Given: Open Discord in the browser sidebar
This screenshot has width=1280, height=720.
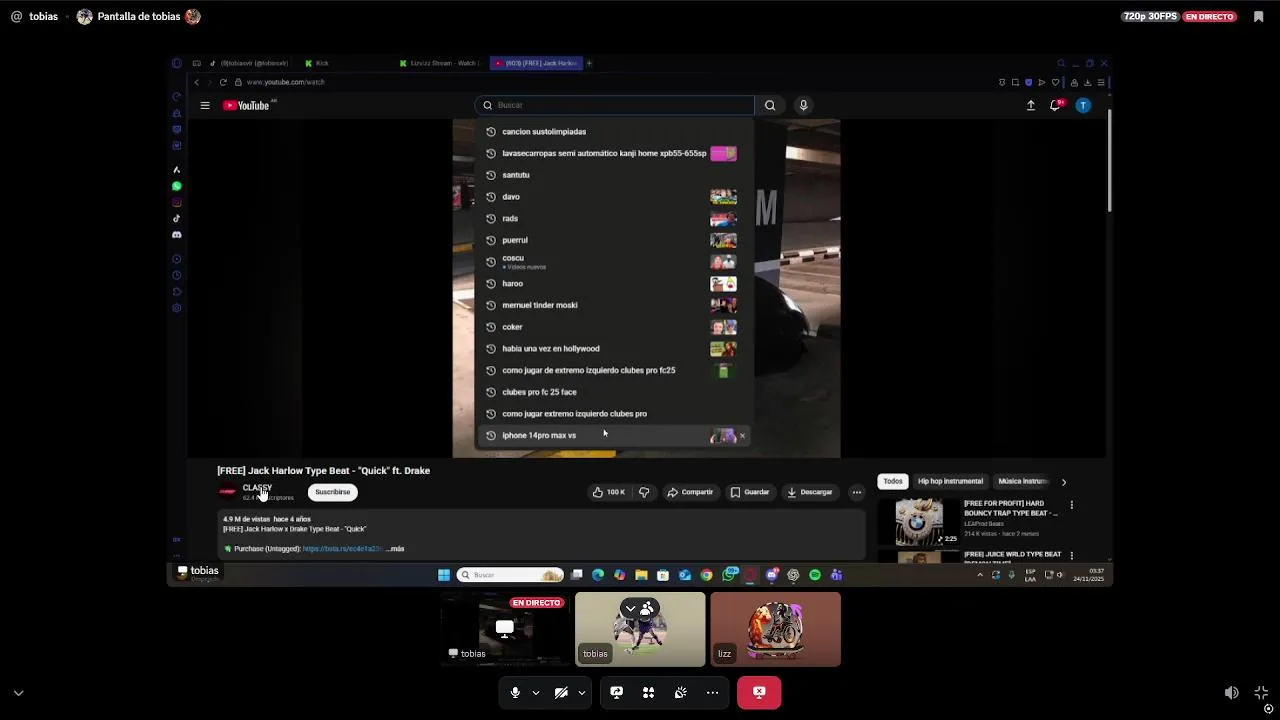Looking at the screenshot, I should pyautogui.click(x=177, y=235).
